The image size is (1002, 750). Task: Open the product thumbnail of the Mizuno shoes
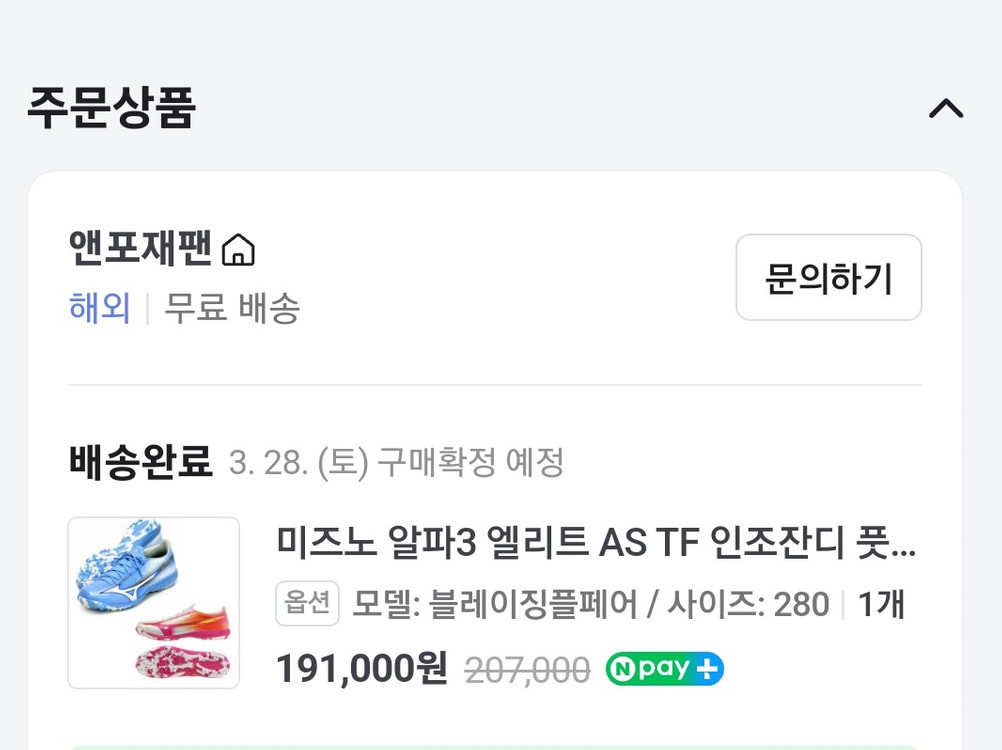pos(153,601)
